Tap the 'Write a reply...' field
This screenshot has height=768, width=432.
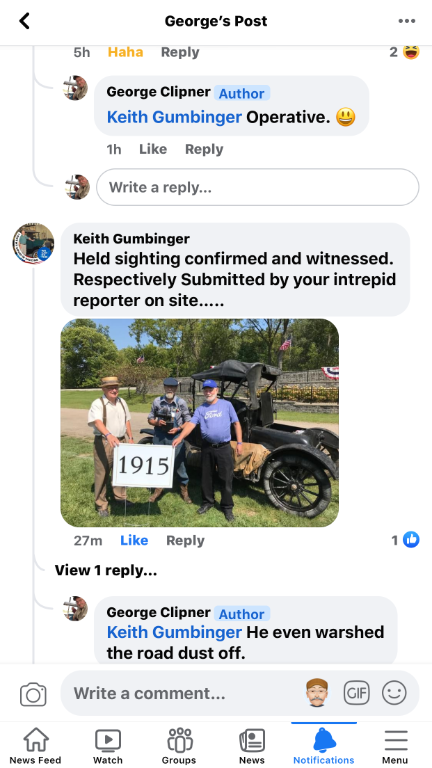click(258, 187)
